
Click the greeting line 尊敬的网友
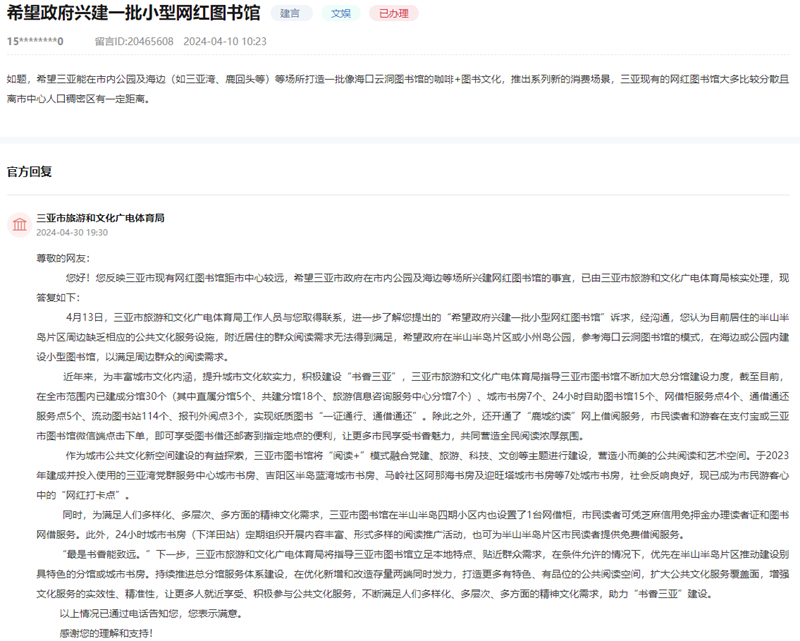(61, 257)
